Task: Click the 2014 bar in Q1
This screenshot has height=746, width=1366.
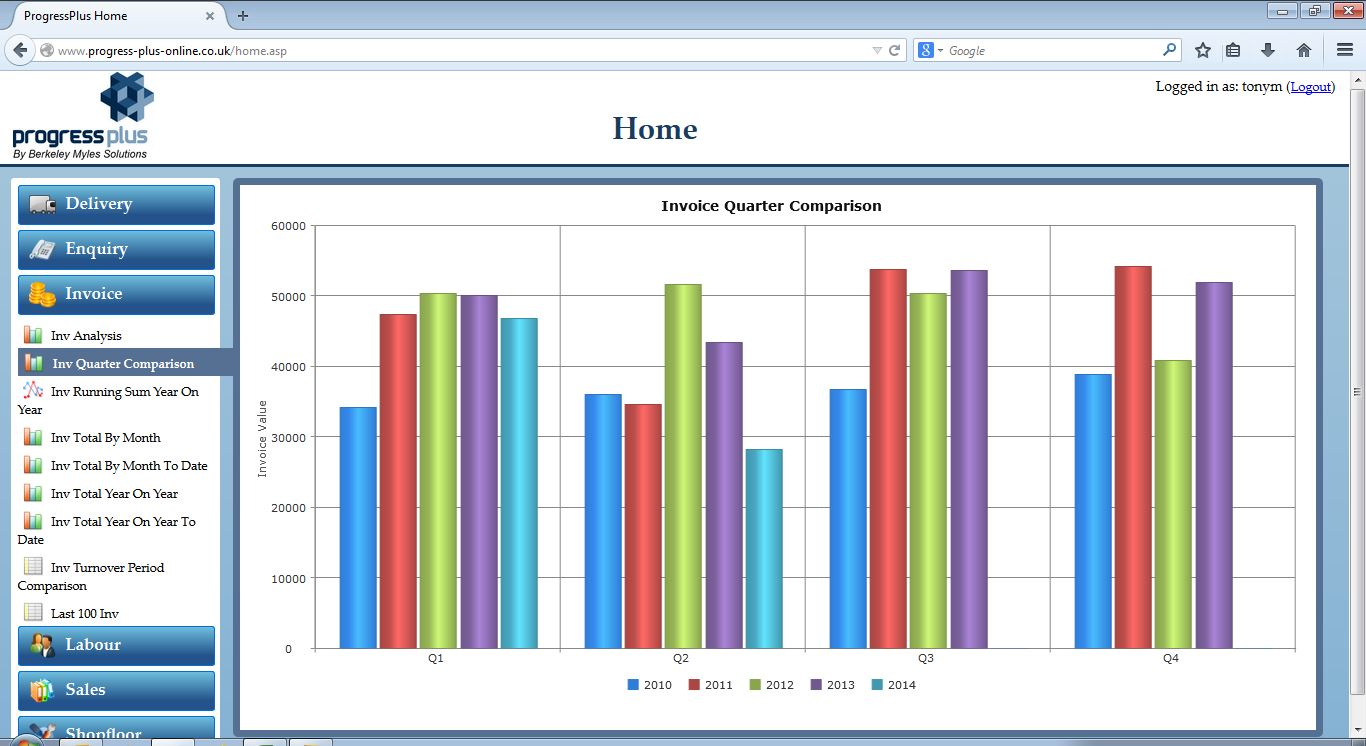Action: pyautogui.click(x=519, y=483)
